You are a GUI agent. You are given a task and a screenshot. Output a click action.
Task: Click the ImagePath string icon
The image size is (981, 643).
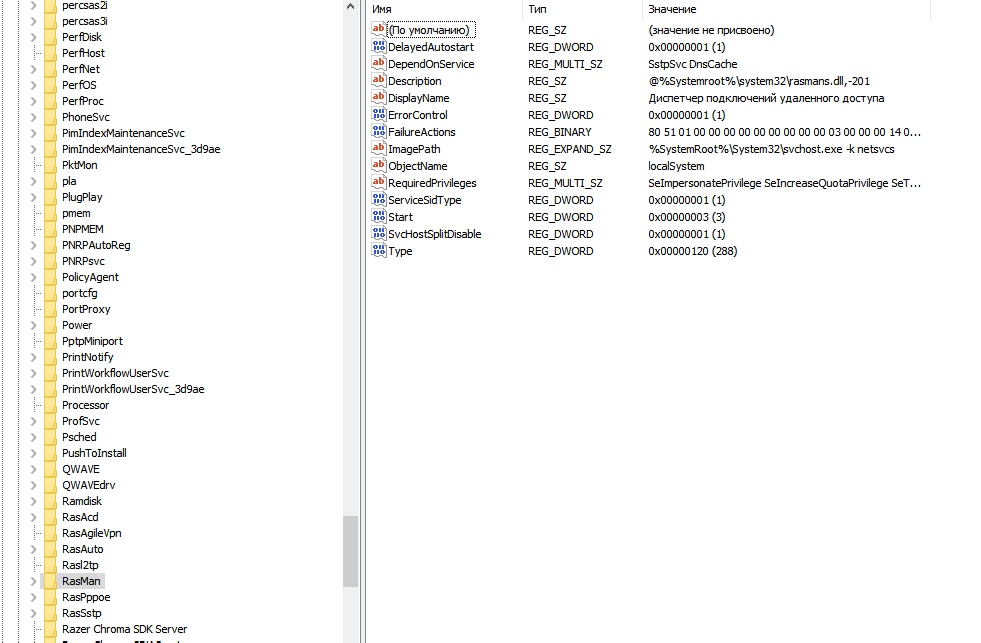379,148
